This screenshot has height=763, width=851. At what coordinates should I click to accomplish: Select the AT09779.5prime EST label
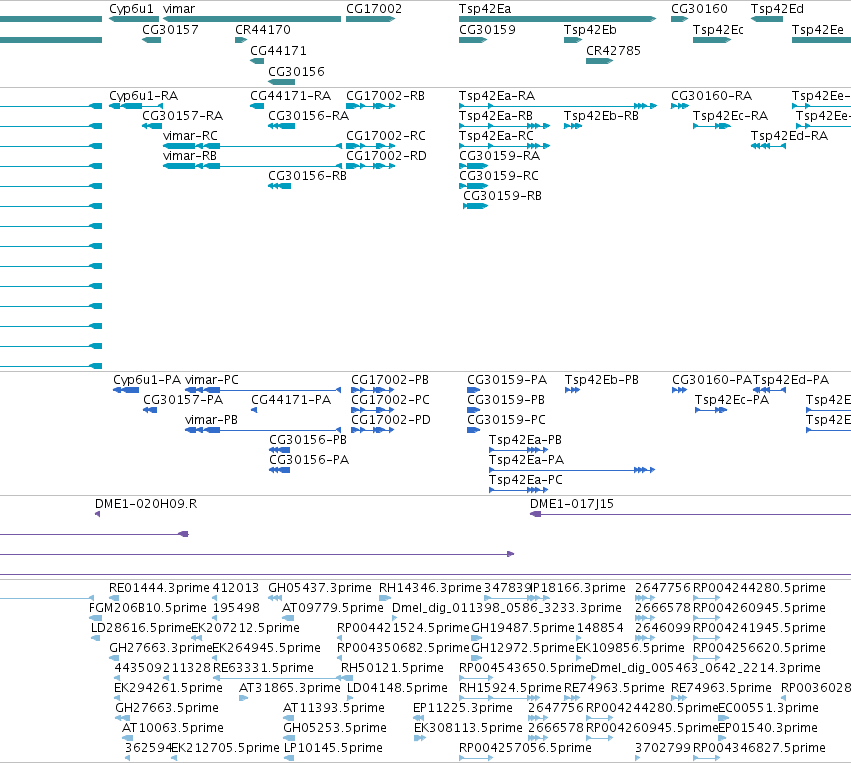click(x=333, y=608)
